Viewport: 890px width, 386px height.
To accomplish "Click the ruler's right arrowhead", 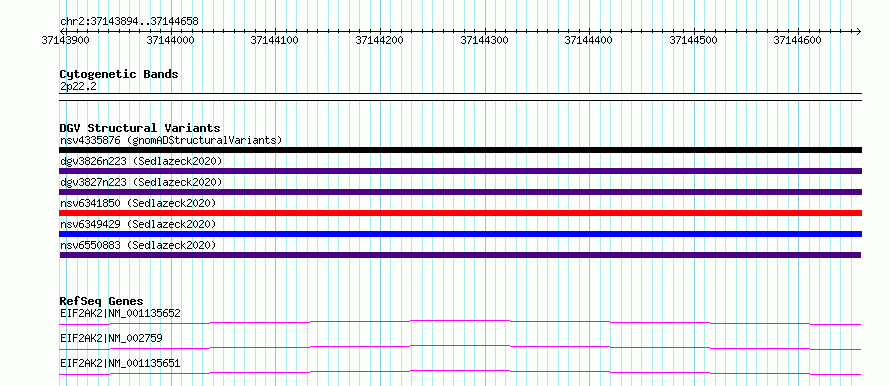I will (x=858, y=31).
